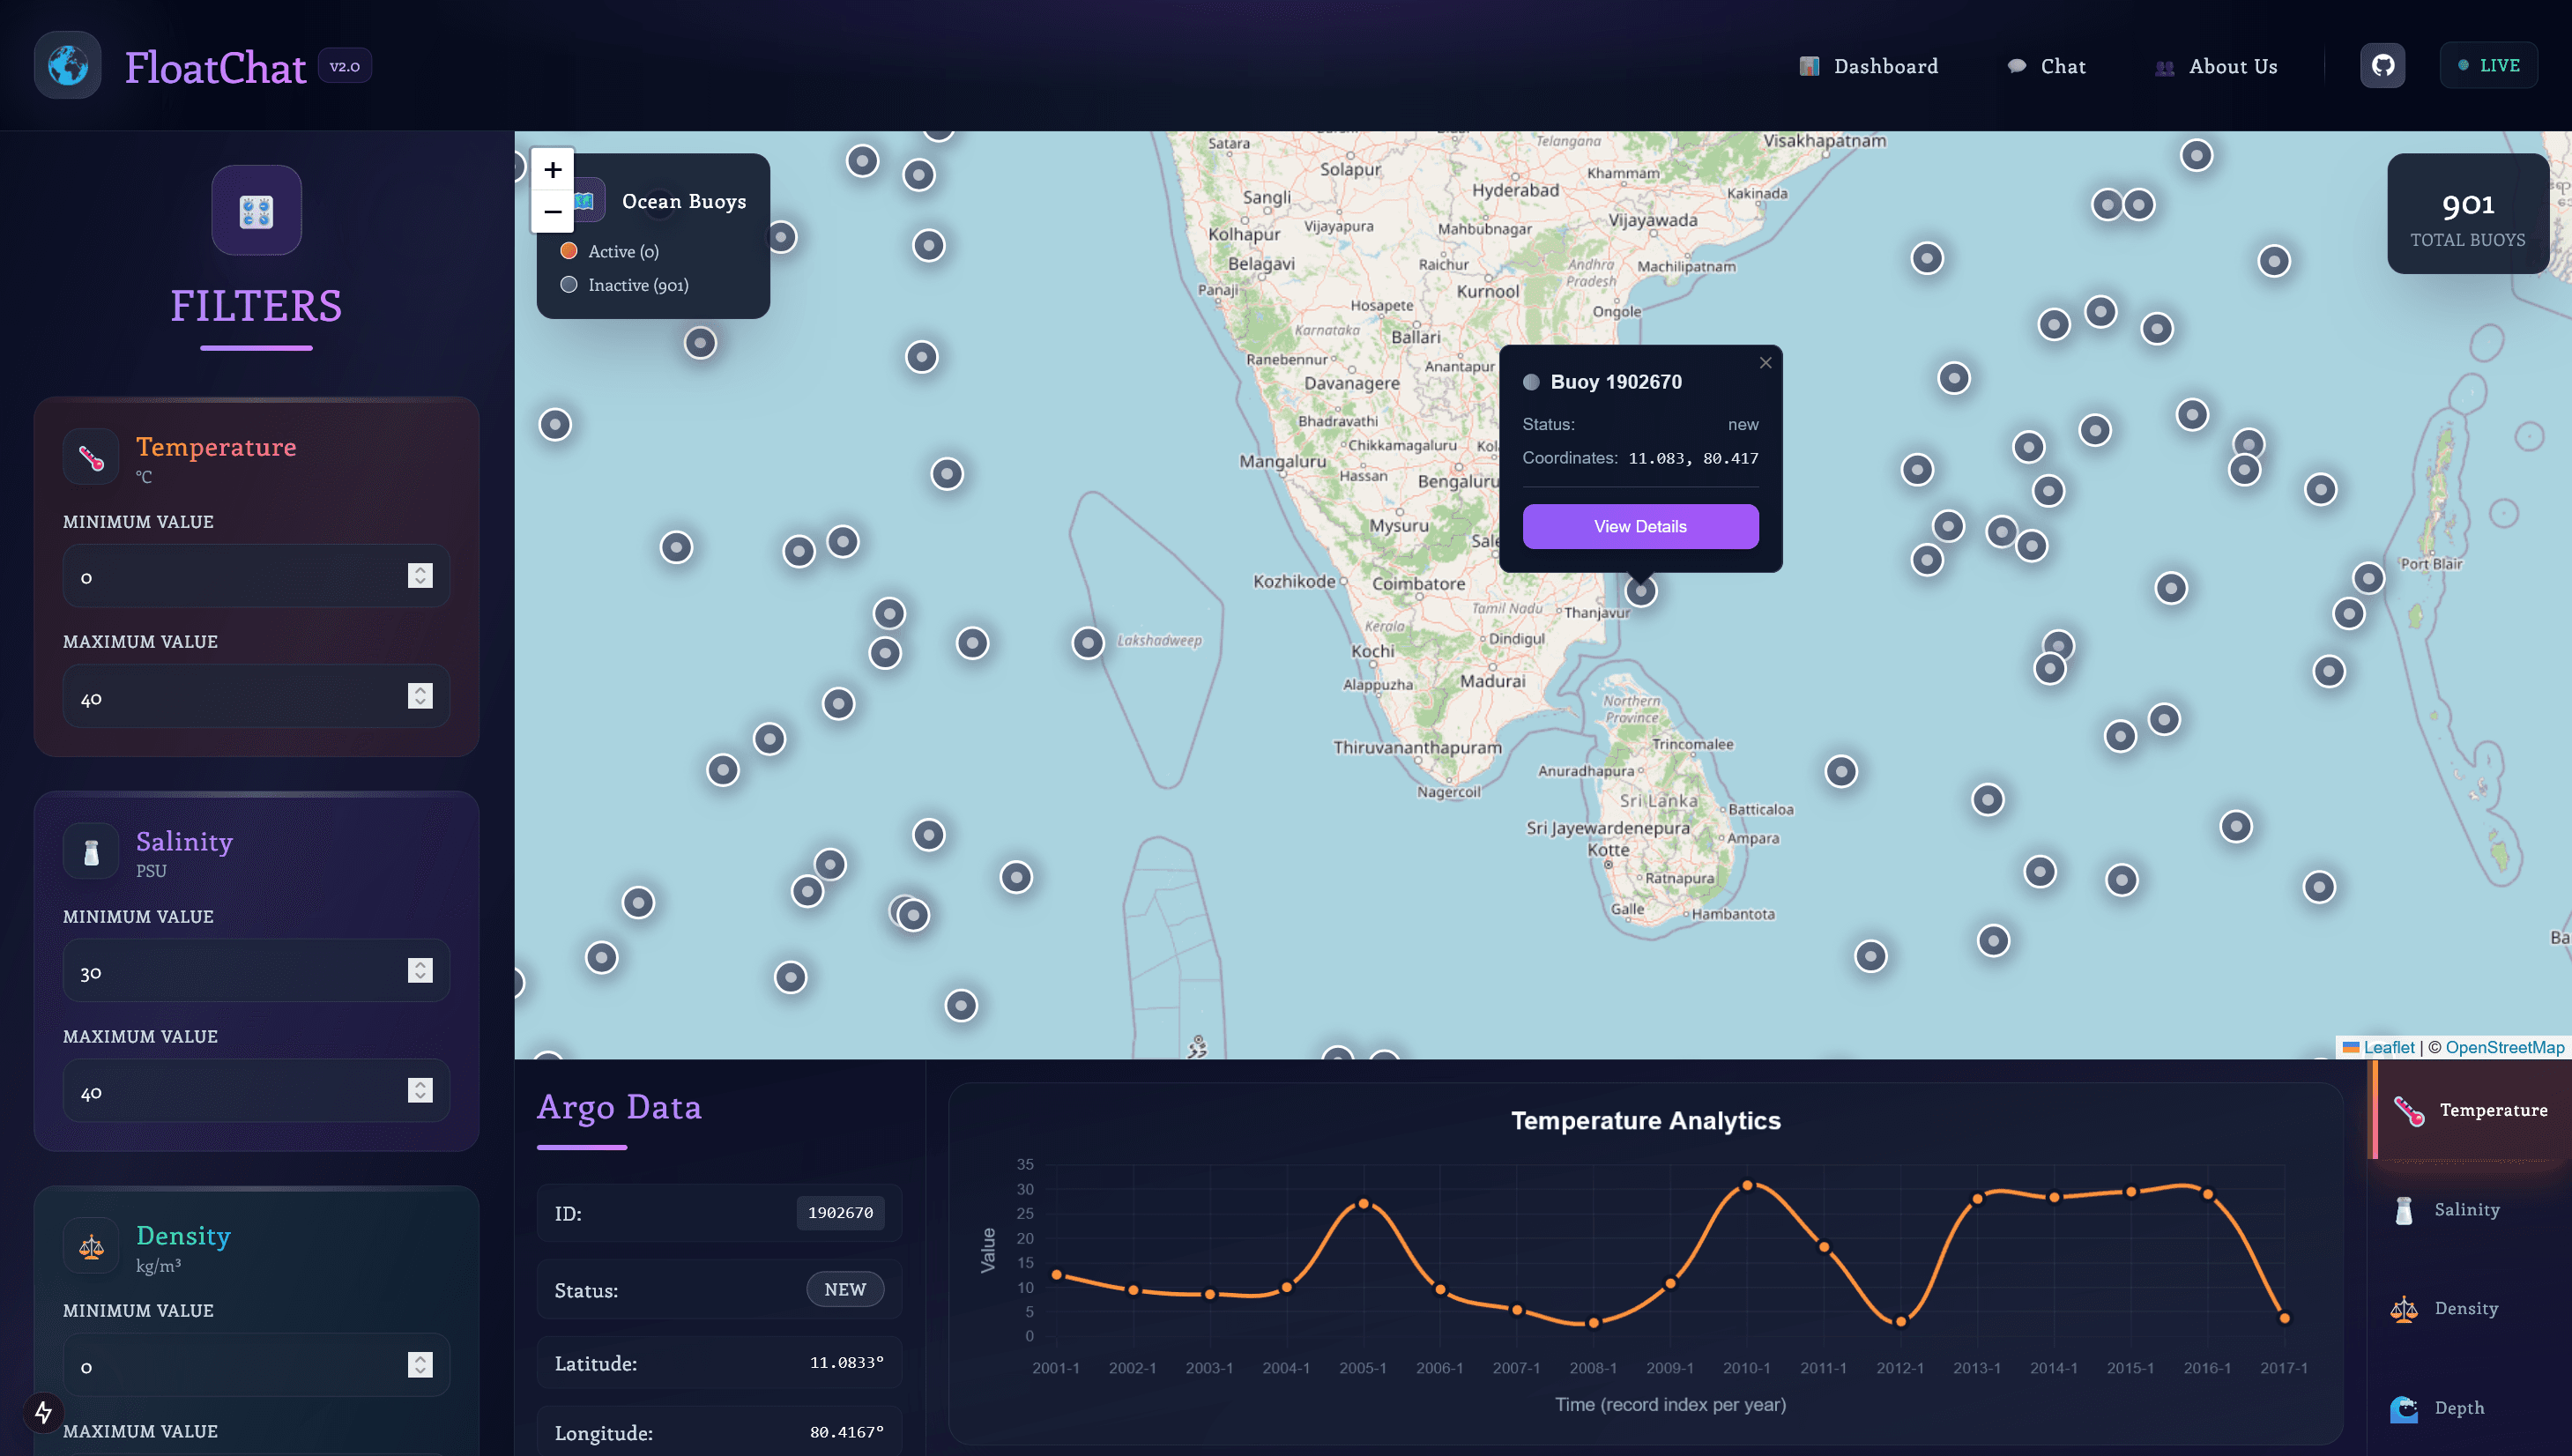Click the lightning bolt icon at bottom left

[43, 1412]
